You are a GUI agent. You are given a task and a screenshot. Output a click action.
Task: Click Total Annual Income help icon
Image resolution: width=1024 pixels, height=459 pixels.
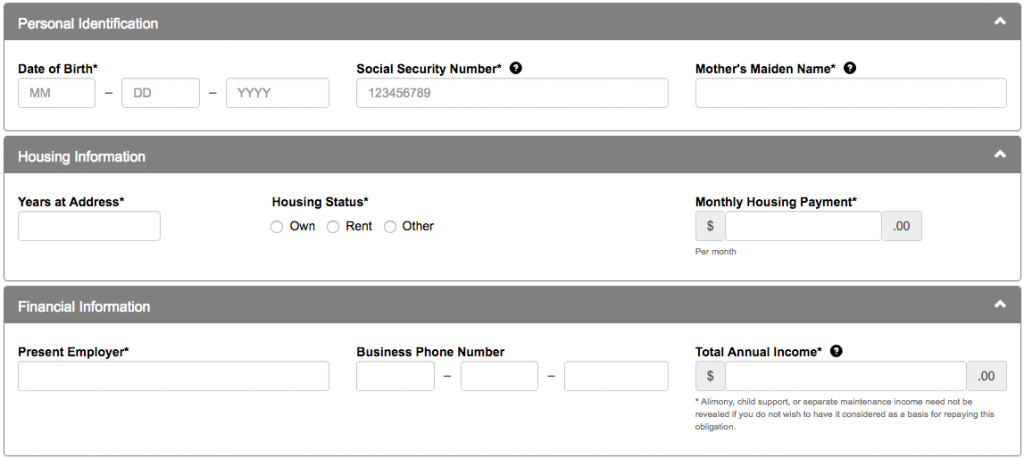[x=836, y=351]
